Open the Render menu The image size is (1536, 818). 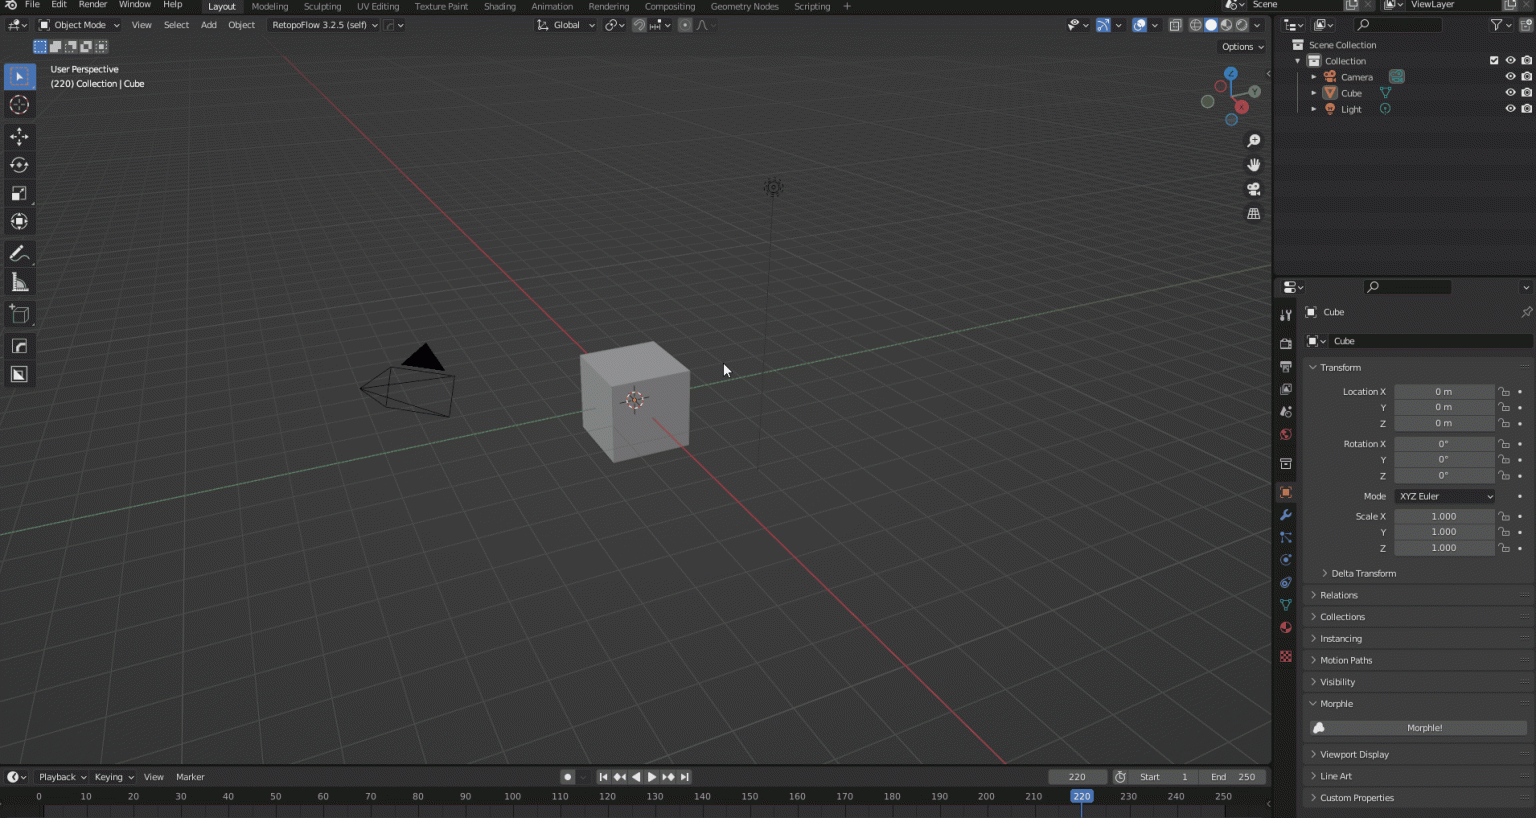92,6
